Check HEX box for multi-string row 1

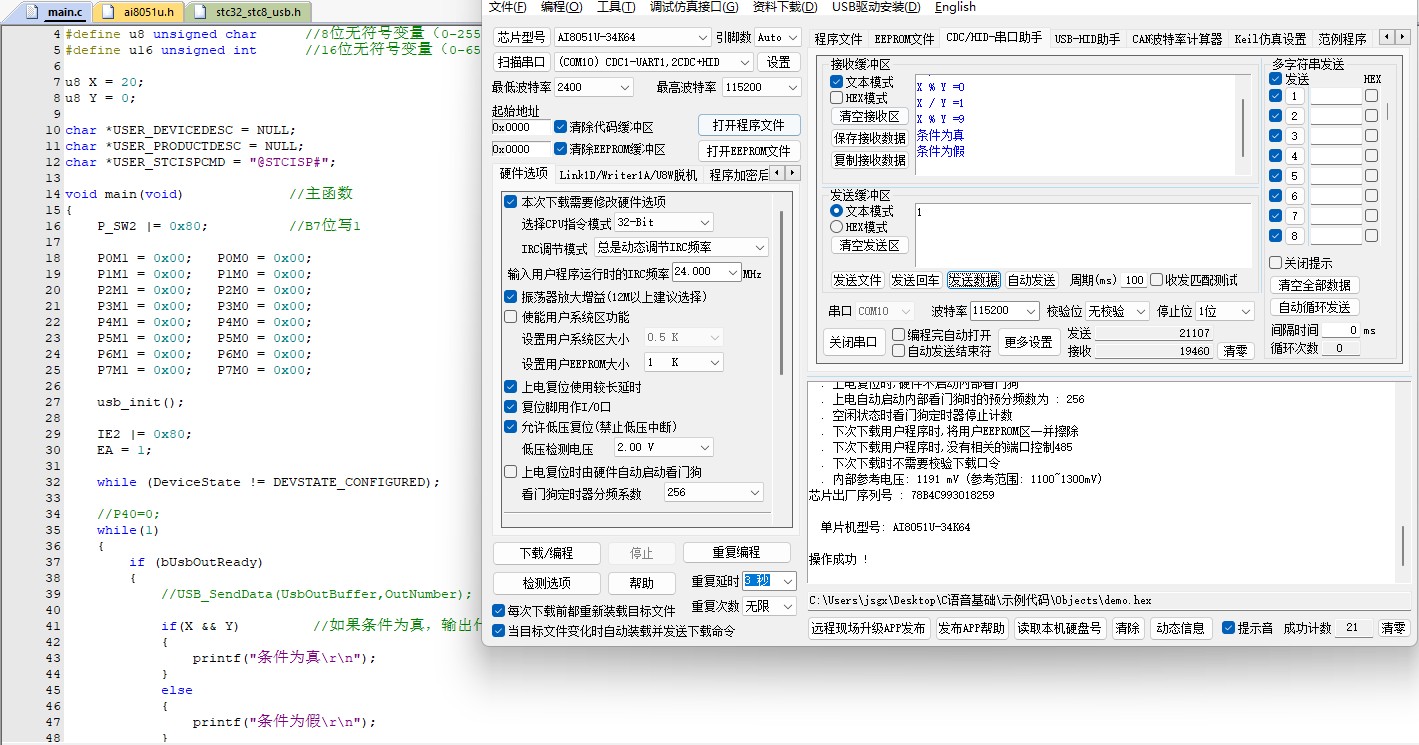pos(1371,96)
